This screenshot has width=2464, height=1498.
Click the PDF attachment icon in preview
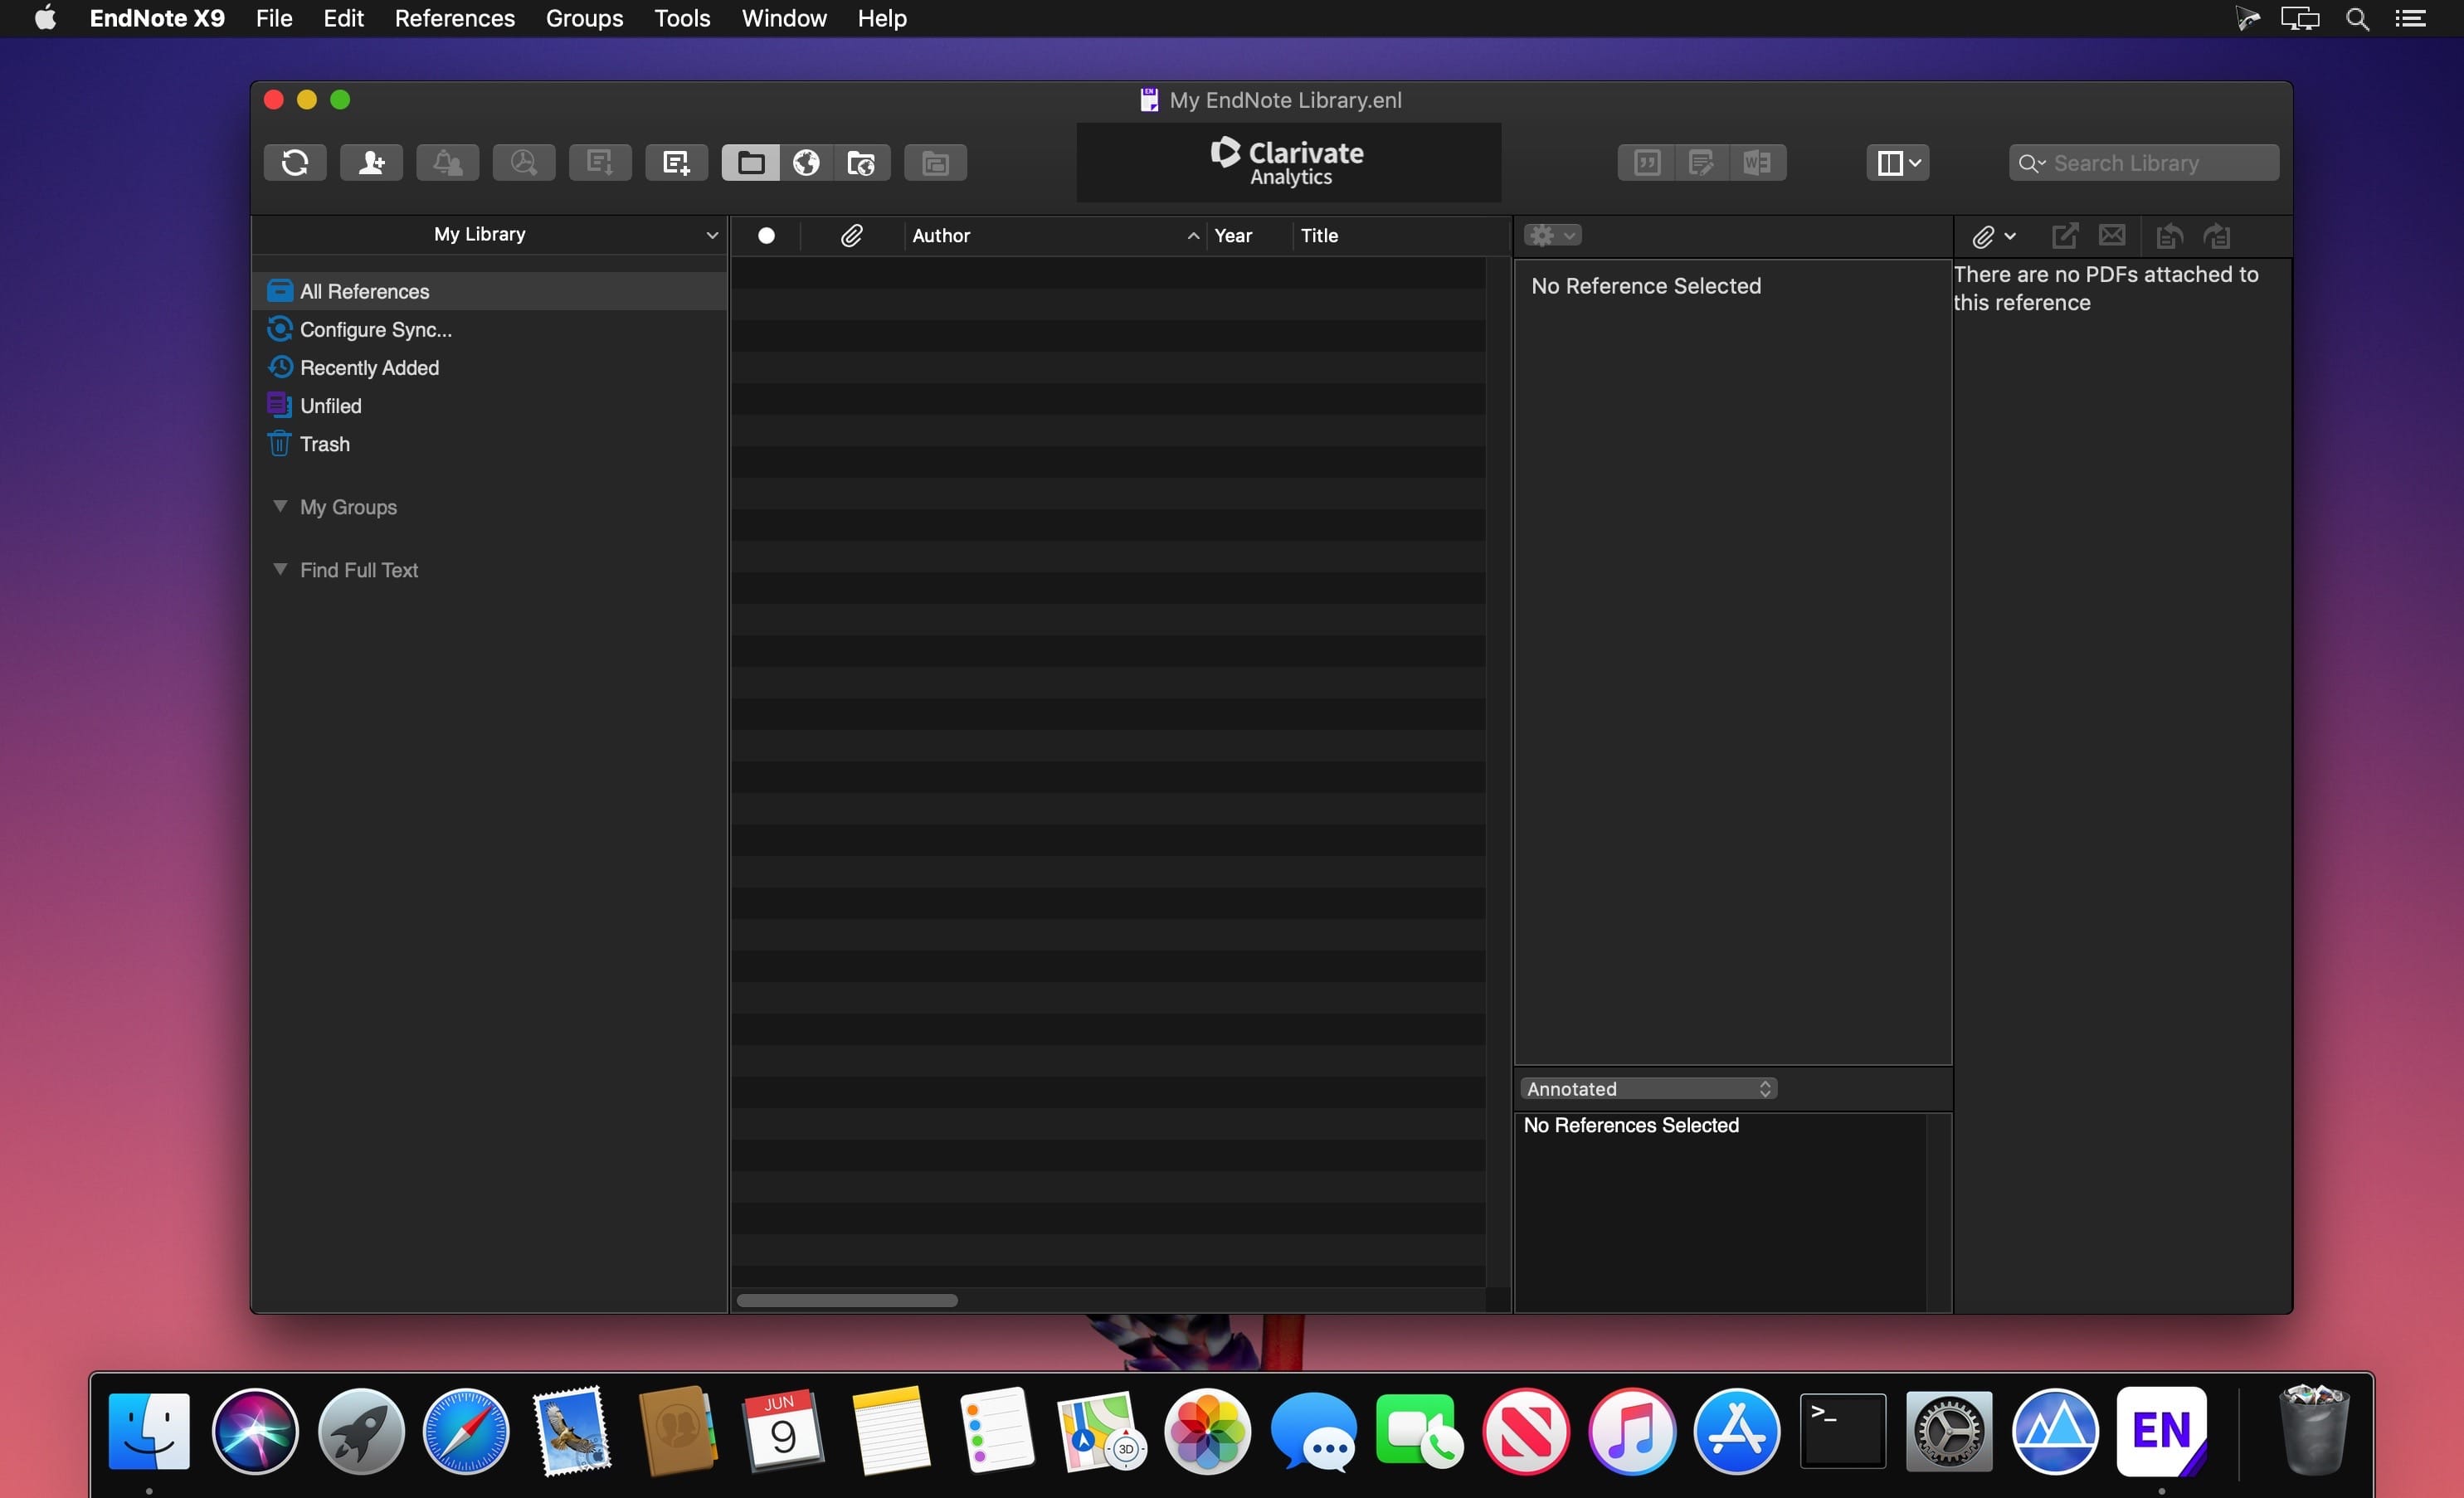click(1982, 234)
